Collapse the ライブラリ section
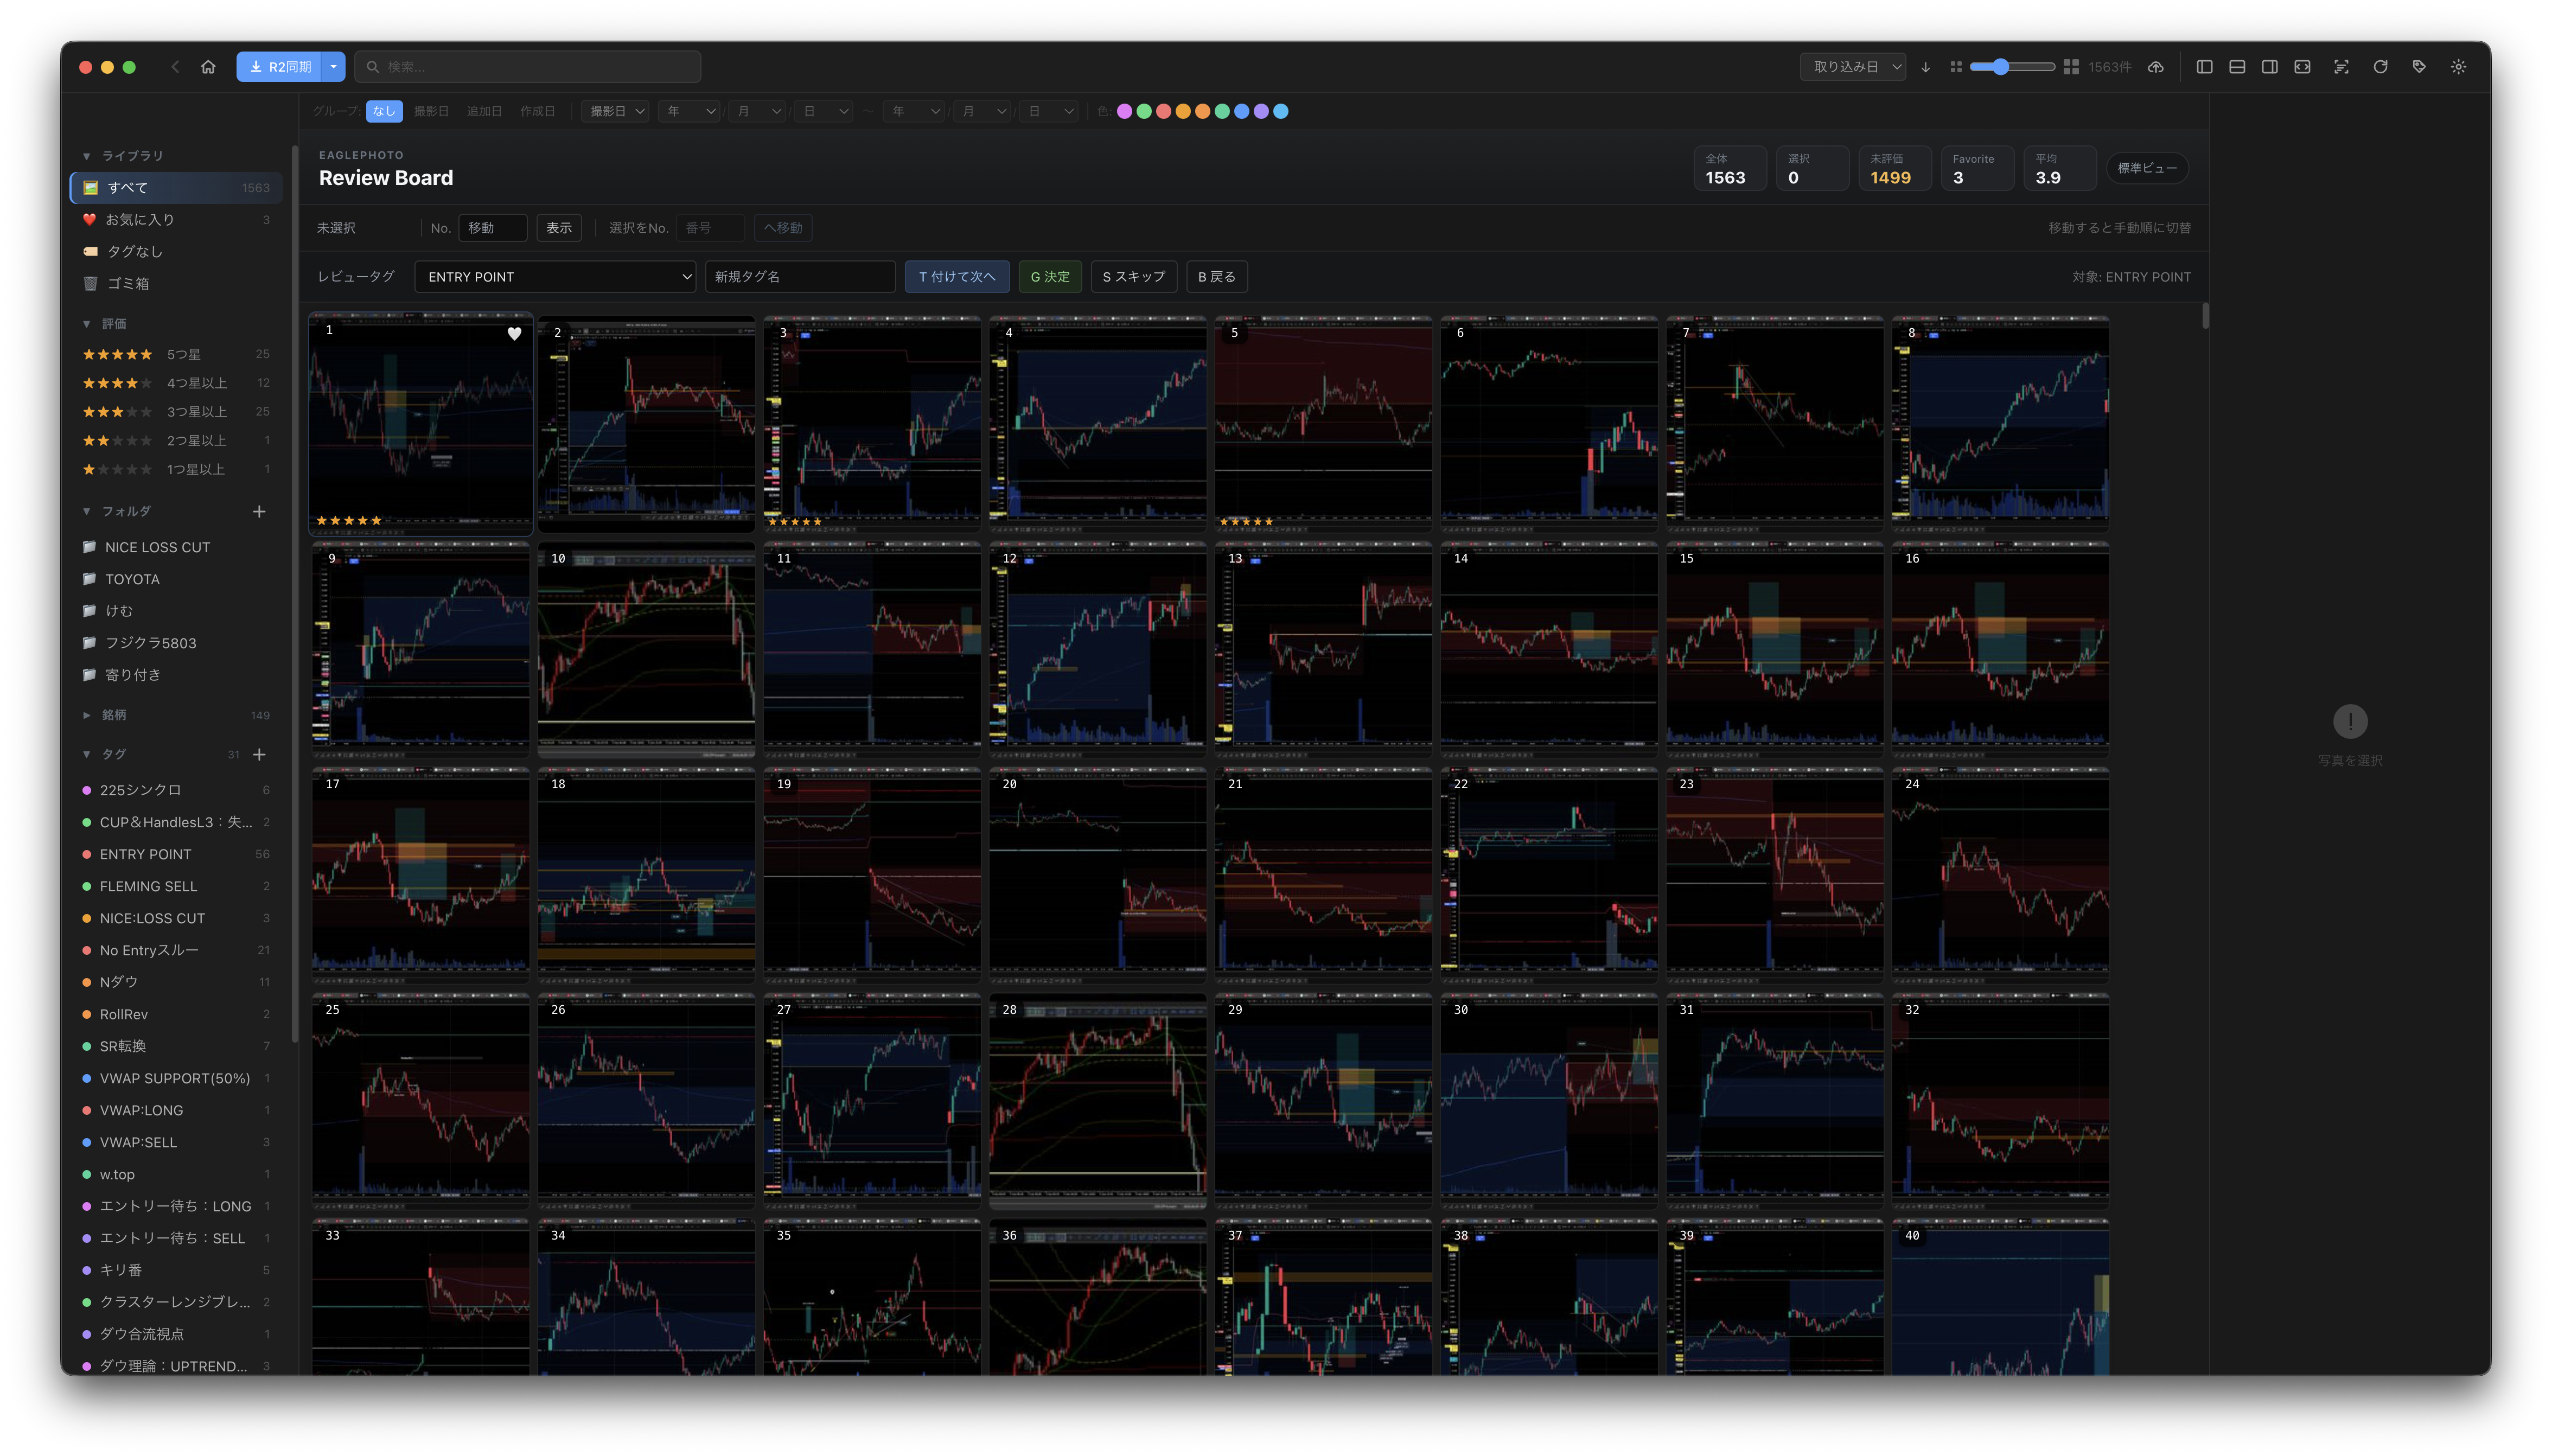This screenshot has height=1456, width=2552. pos(87,156)
